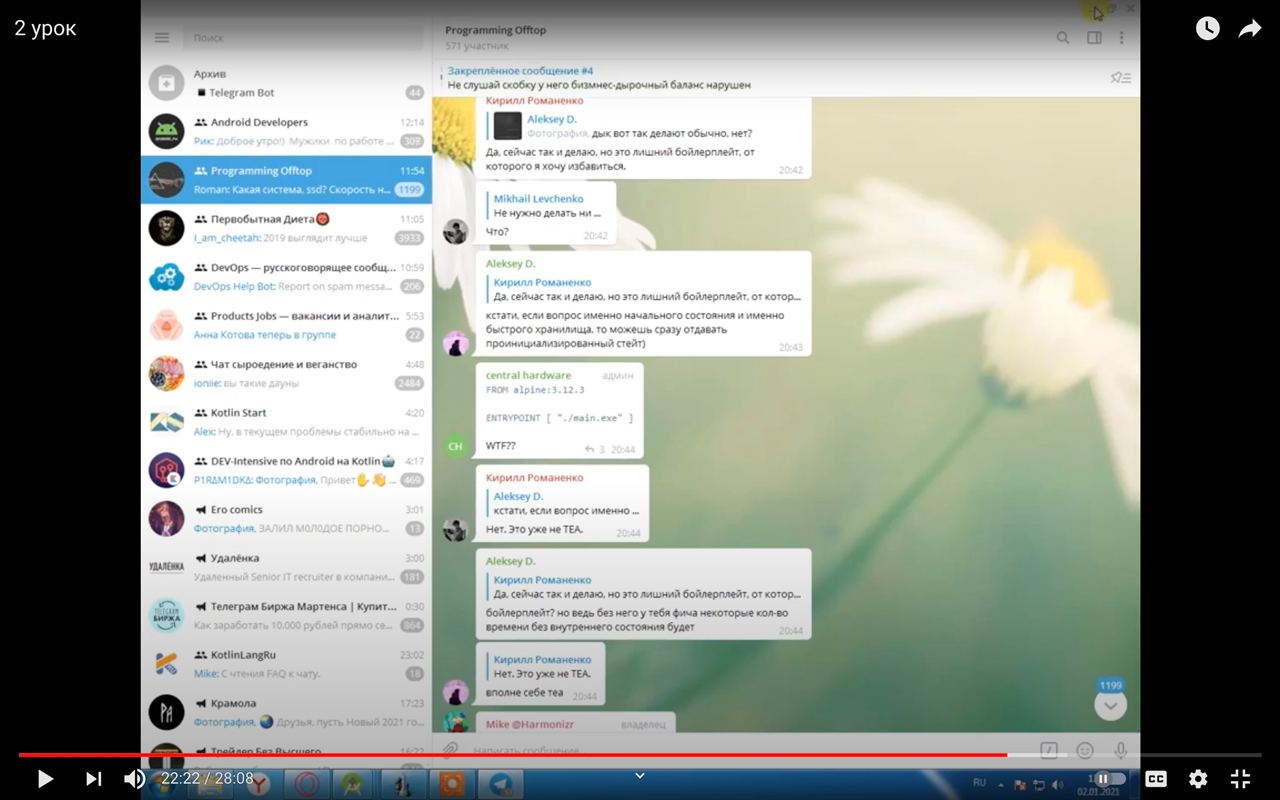Click the green CH avatar
Viewport: 1280px width, 800px height.
tap(455, 446)
